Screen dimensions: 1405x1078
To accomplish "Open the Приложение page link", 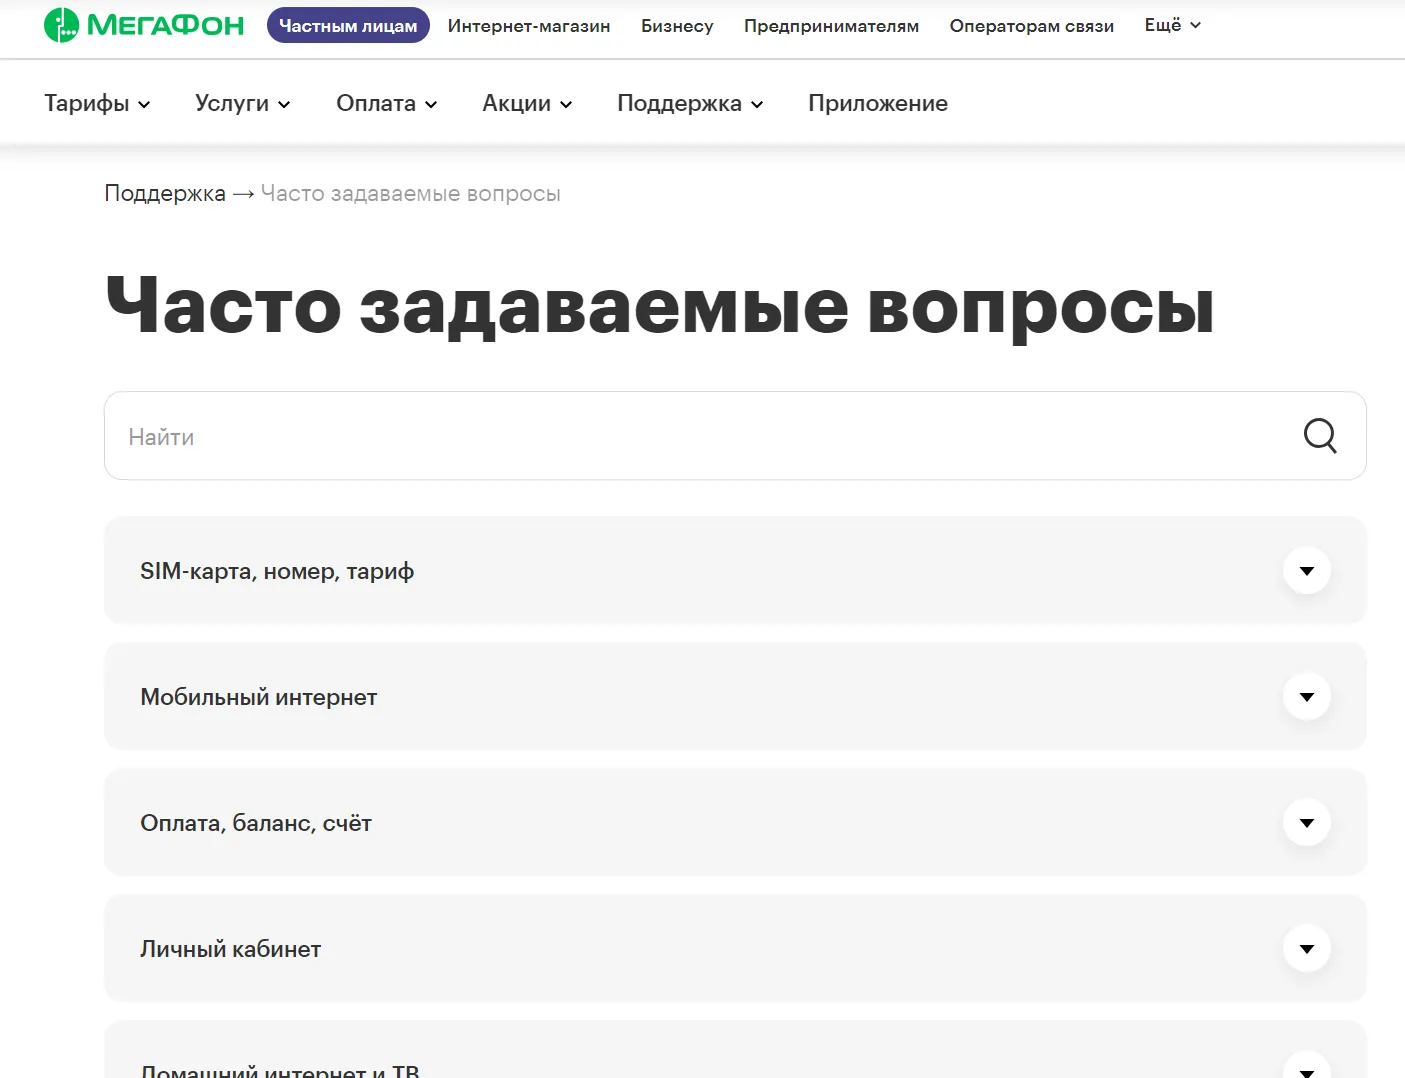I will [877, 104].
